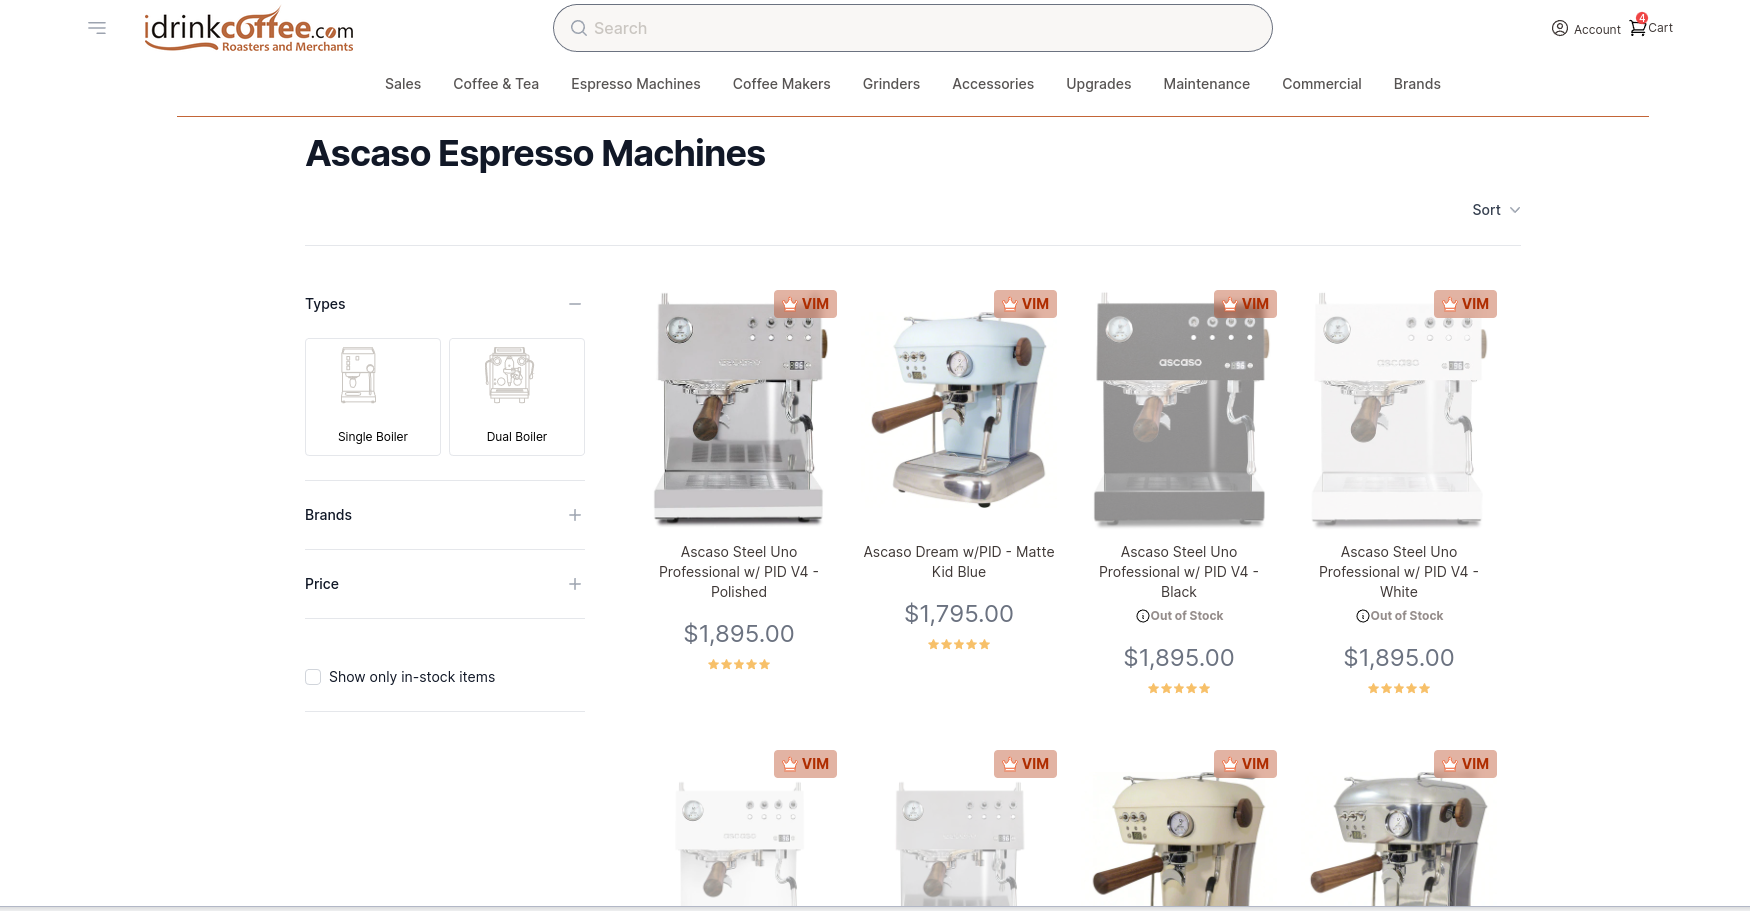Screen dimensions: 1750x911
Task: Enable Show only in-stock items checkbox
Action: pos(313,677)
